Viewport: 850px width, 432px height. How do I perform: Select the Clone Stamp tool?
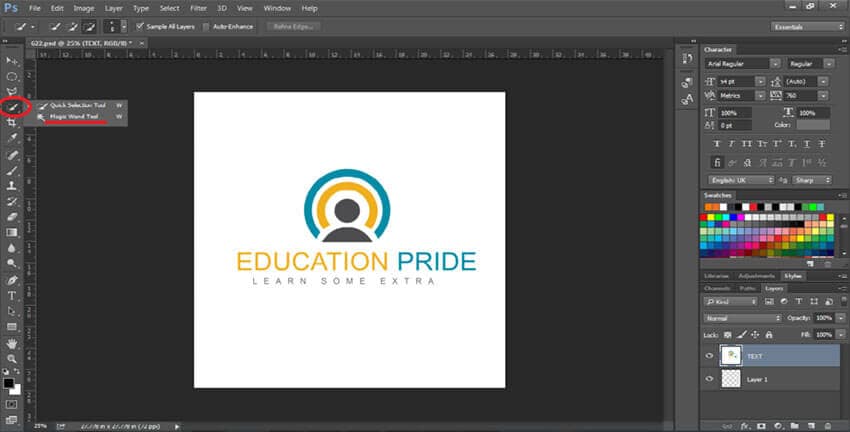click(11, 186)
